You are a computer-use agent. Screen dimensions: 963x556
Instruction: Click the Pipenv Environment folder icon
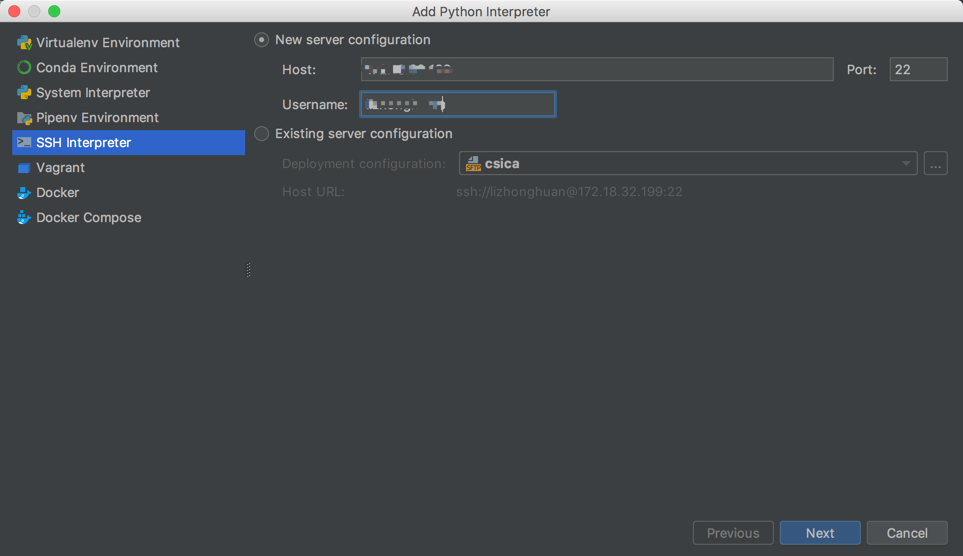(x=24, y=118)
